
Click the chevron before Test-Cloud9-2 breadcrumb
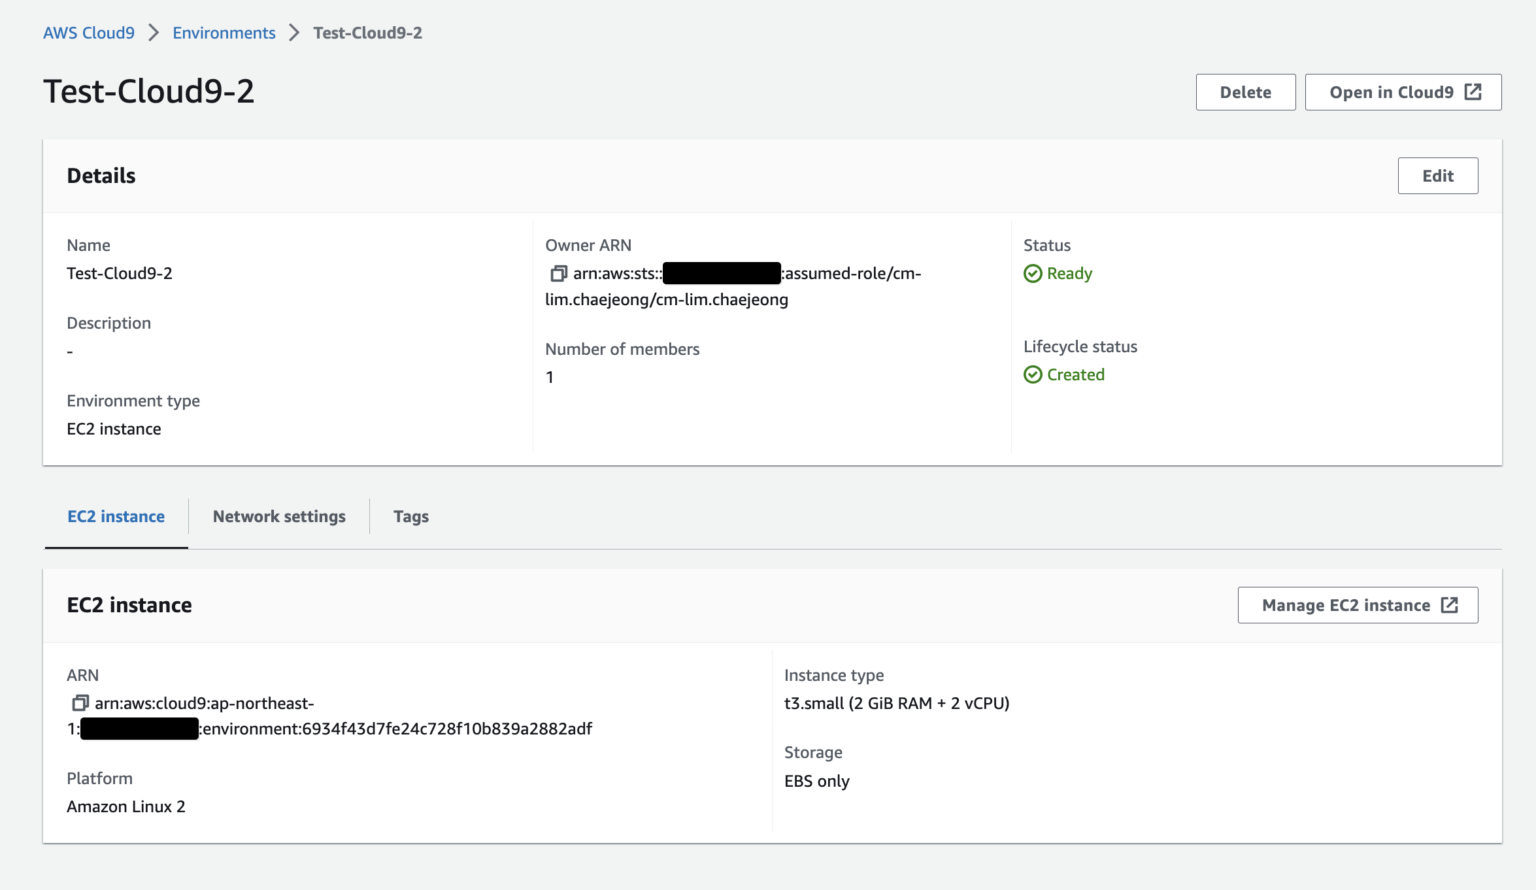(292, 32)
